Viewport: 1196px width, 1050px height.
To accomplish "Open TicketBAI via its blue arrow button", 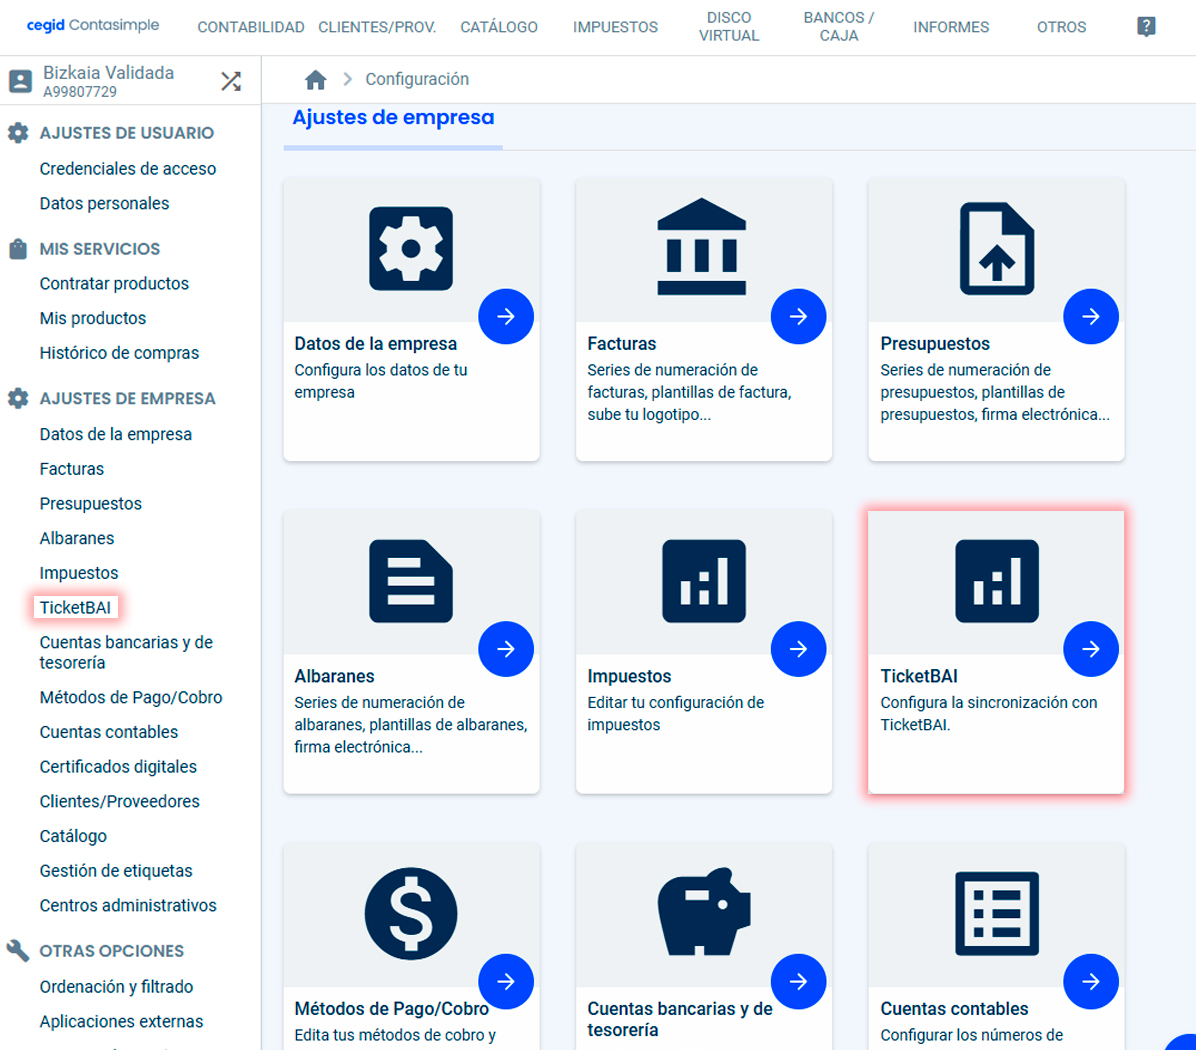I will [1092, 649].
